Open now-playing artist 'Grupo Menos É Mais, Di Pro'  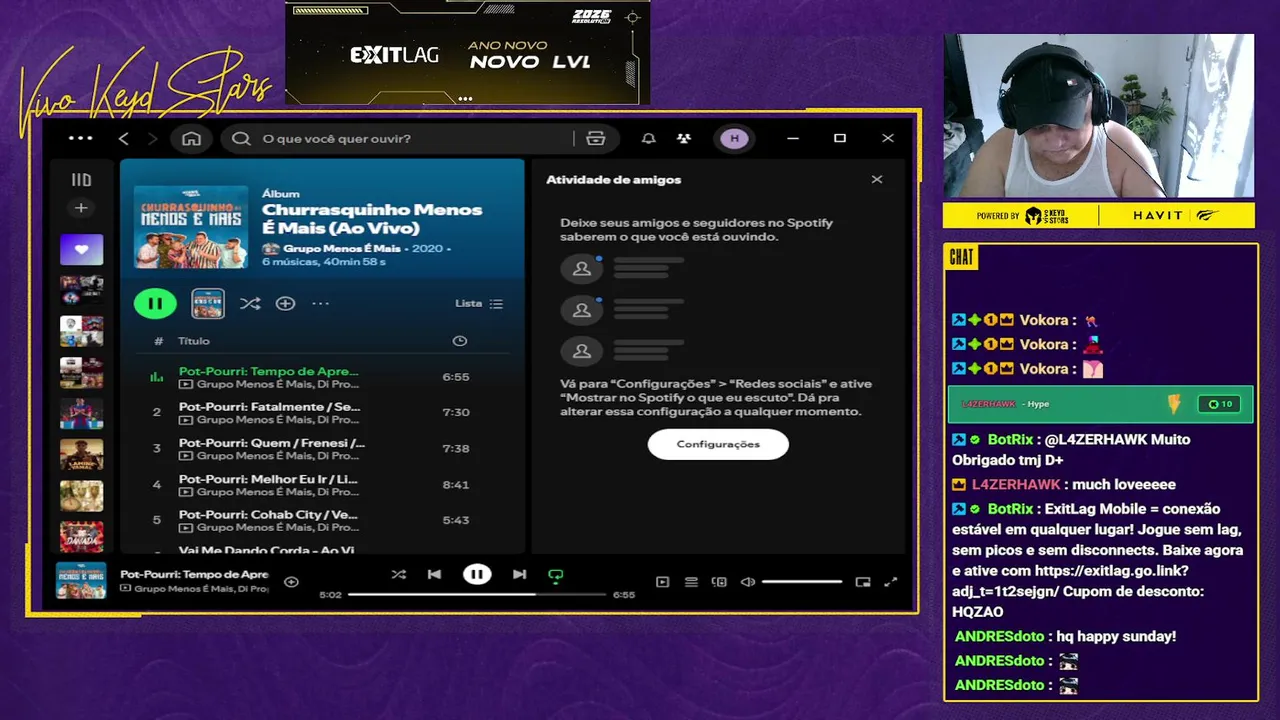[x=201, y=589]
